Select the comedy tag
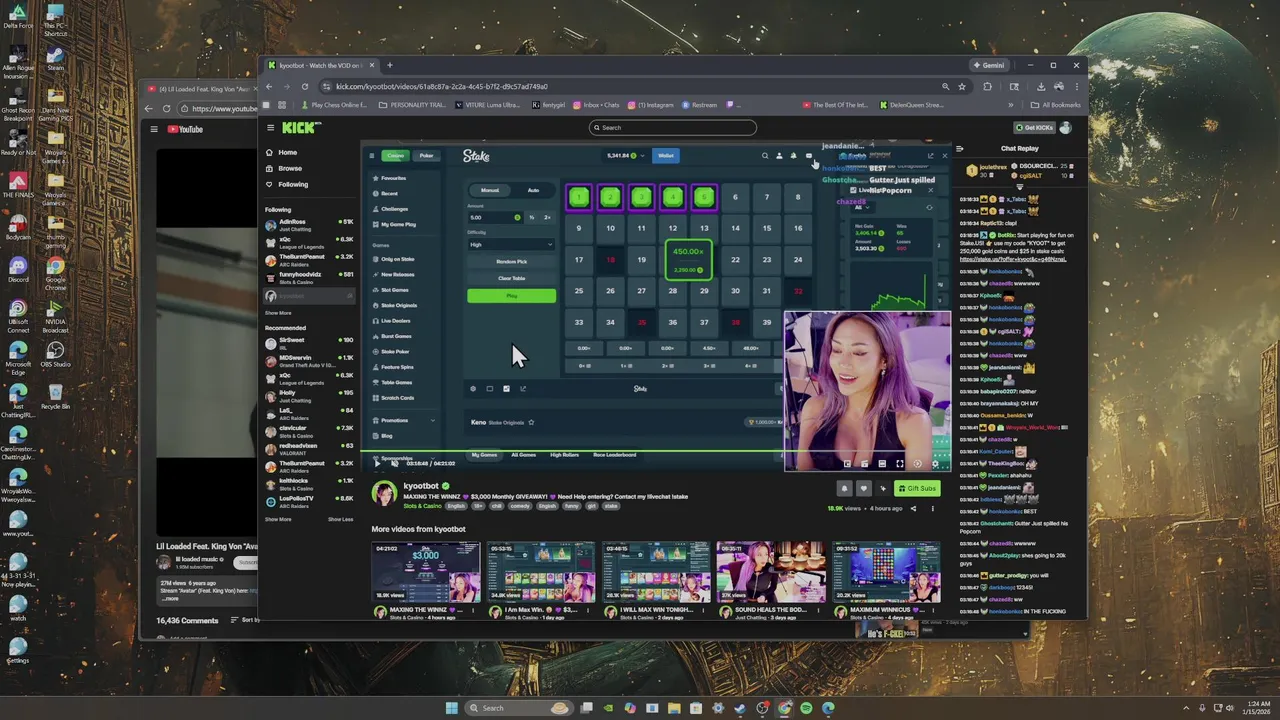This screenshot has width=1280, height=720. coord(520,506)
